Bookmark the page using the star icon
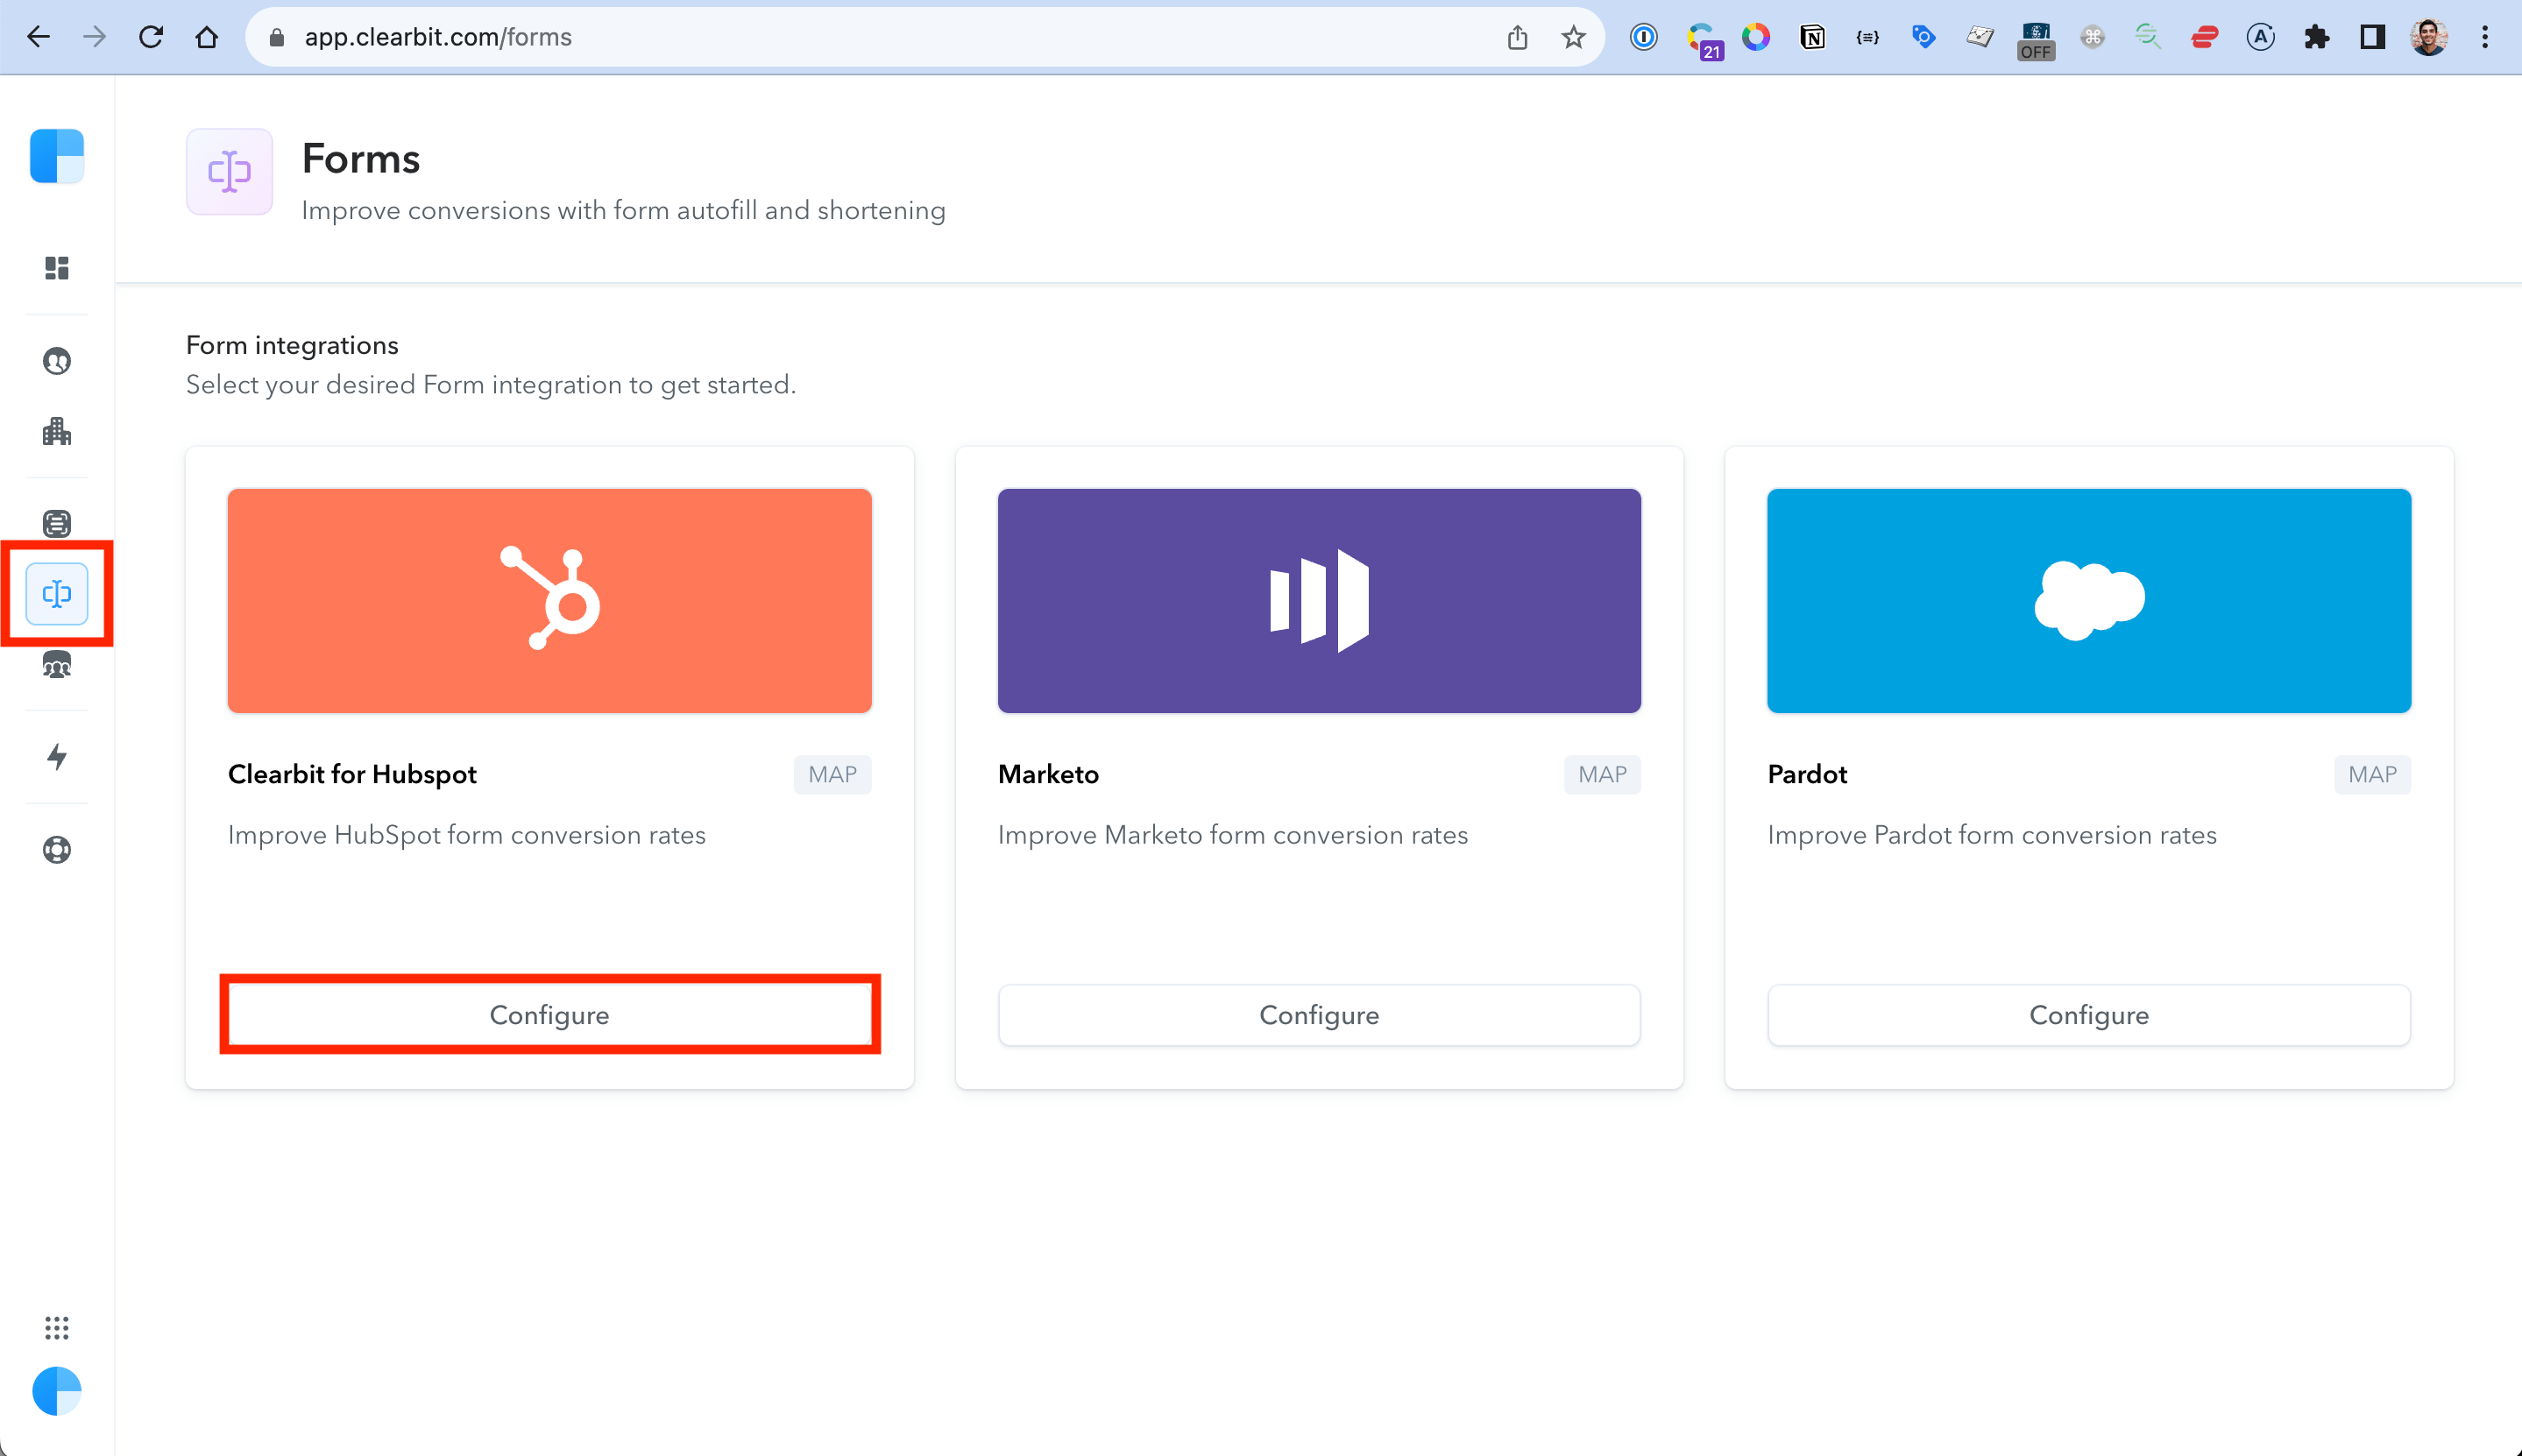This screenshot has height=1456, width=2522. coord(1573,36)
